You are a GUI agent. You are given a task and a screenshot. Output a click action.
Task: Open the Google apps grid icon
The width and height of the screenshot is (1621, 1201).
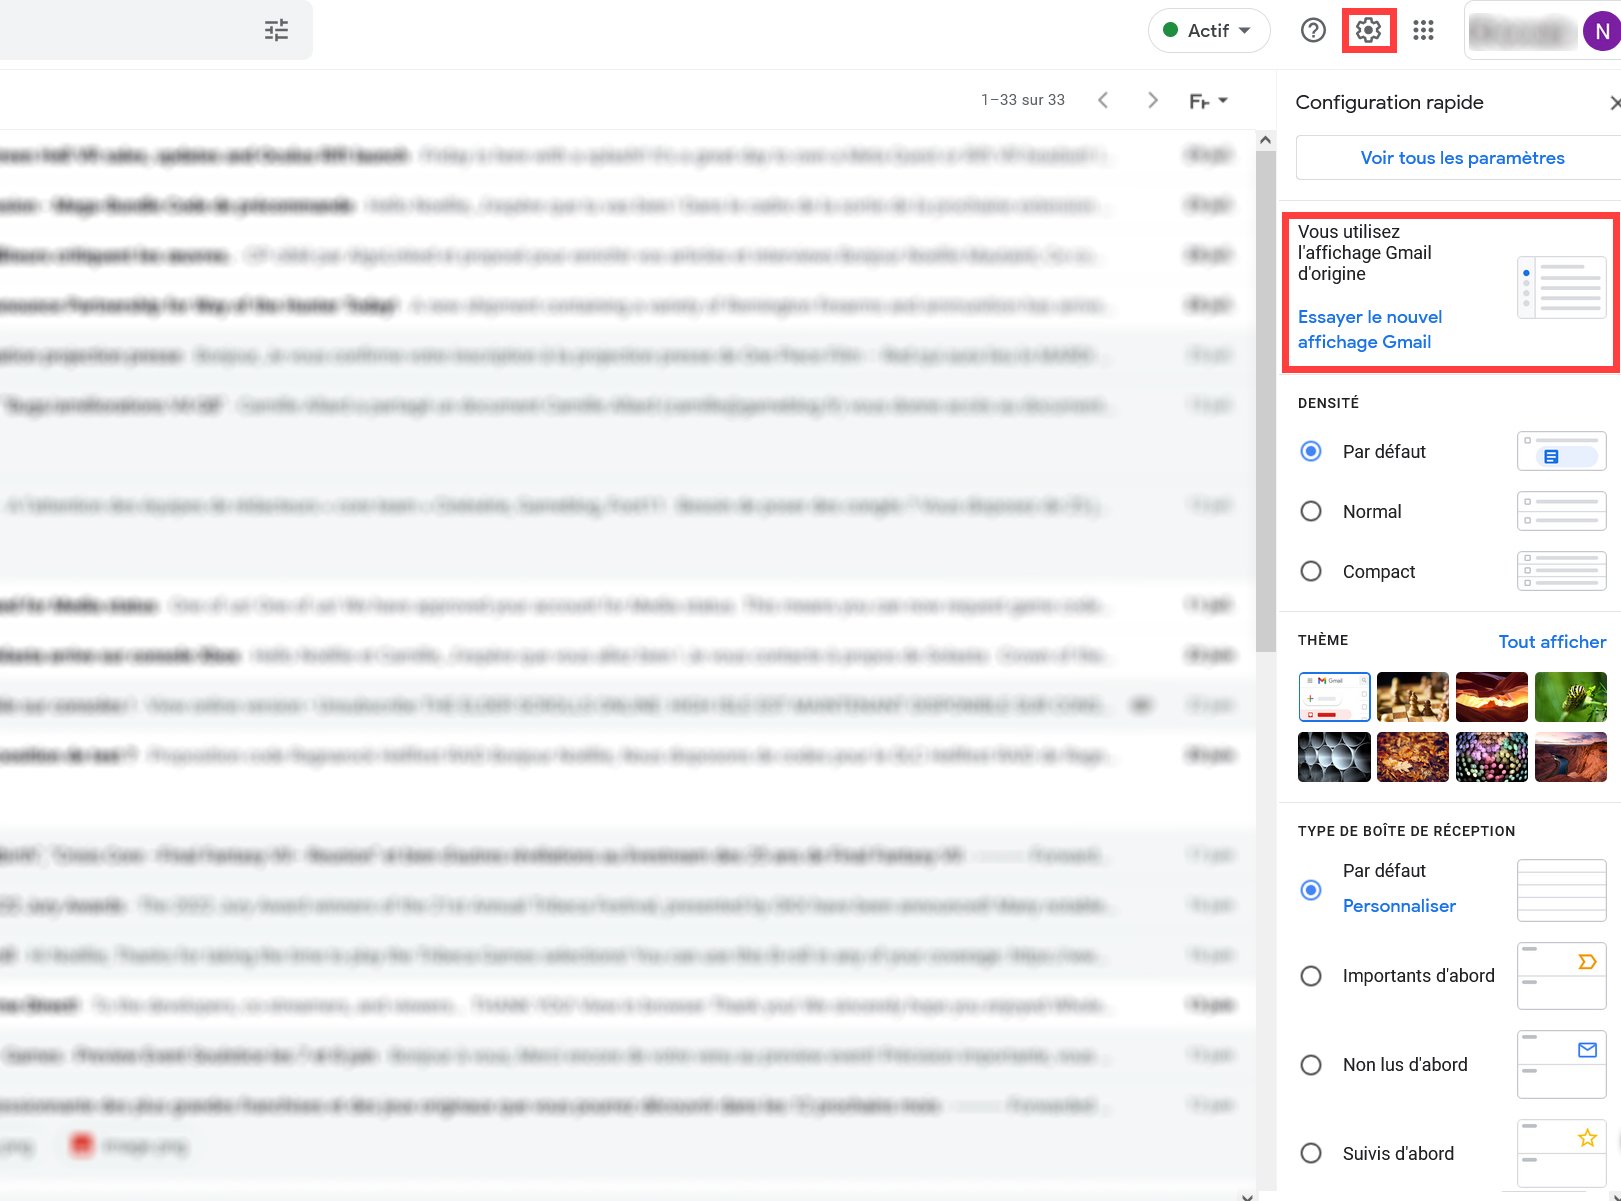pyautogui.click(x=1423, y=30)
